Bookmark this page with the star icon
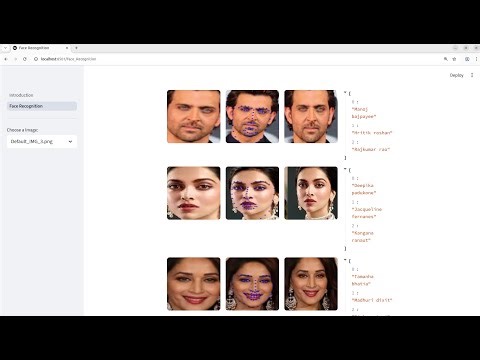This screenshot has height=360, width=480. point(454,59)
